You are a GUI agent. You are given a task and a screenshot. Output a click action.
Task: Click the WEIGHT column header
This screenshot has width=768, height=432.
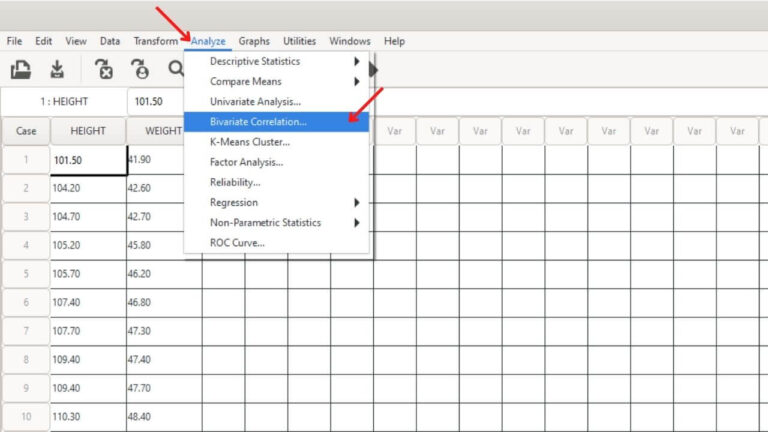[x=156, y=131]
